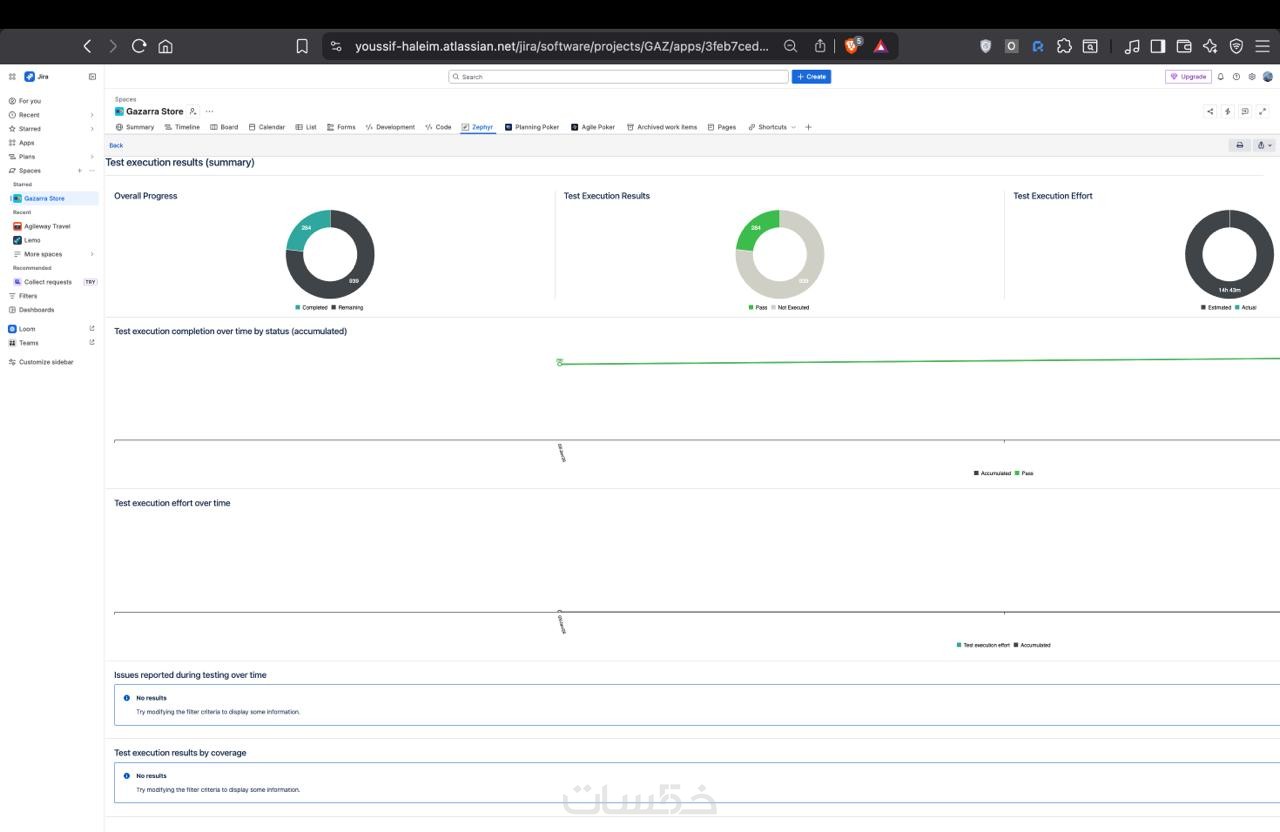This screenshot has height=832, width=1280.
Task: Open the three-dot menu beside Gazarra Store
Action: coord(209,111)
